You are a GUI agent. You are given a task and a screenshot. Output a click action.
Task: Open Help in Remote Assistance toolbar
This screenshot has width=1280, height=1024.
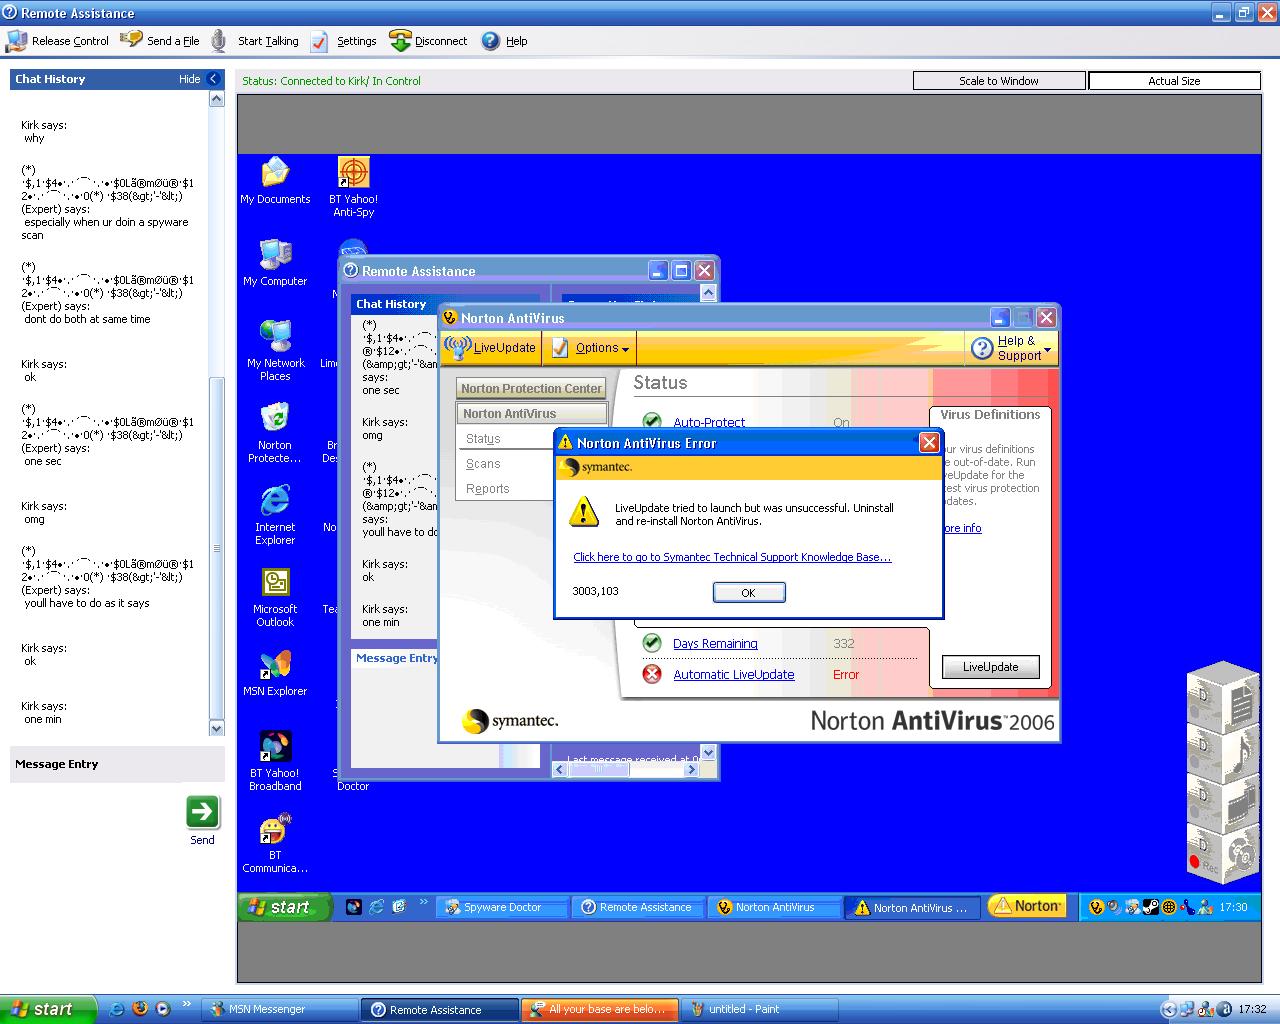pos(504,41)
